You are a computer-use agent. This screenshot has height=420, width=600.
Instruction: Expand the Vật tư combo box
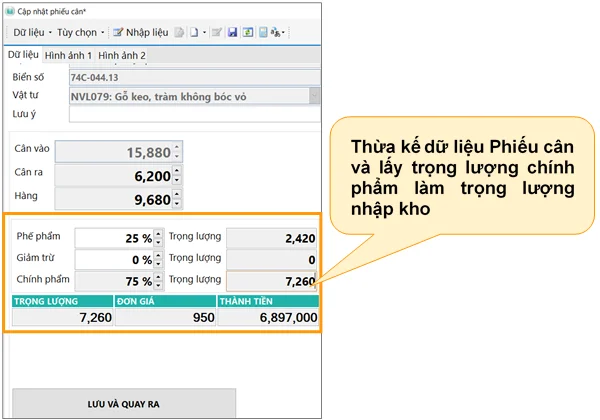pyautogui.click(x=315, y=96)
